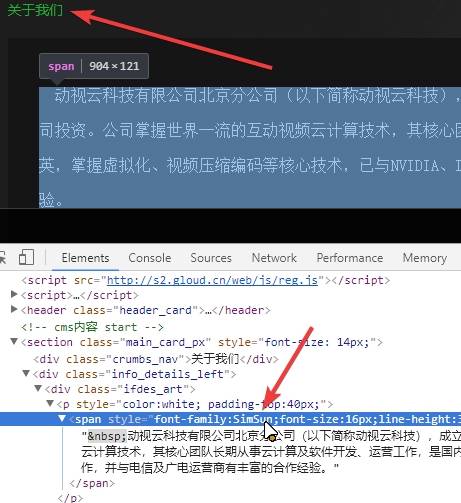Switch to the Console tab

click(x=150, y=258)
